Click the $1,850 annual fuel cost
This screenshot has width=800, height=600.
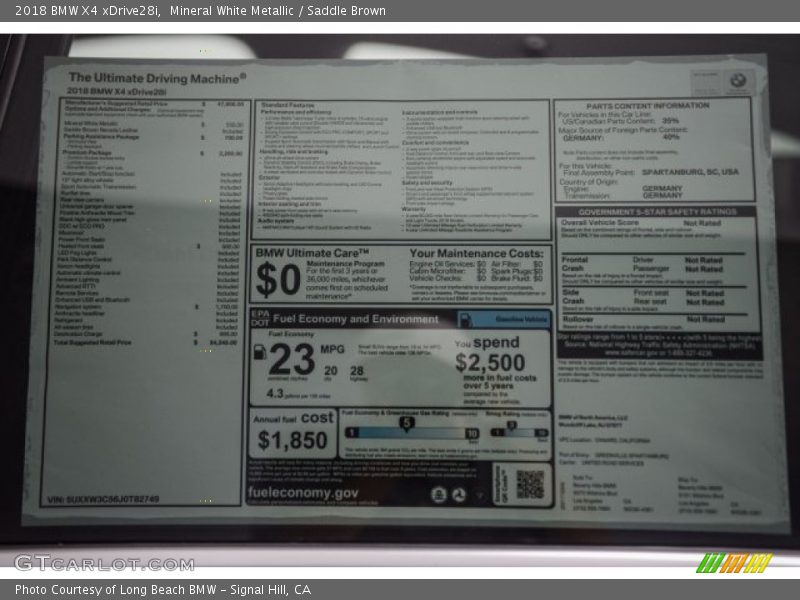(292, 439)
